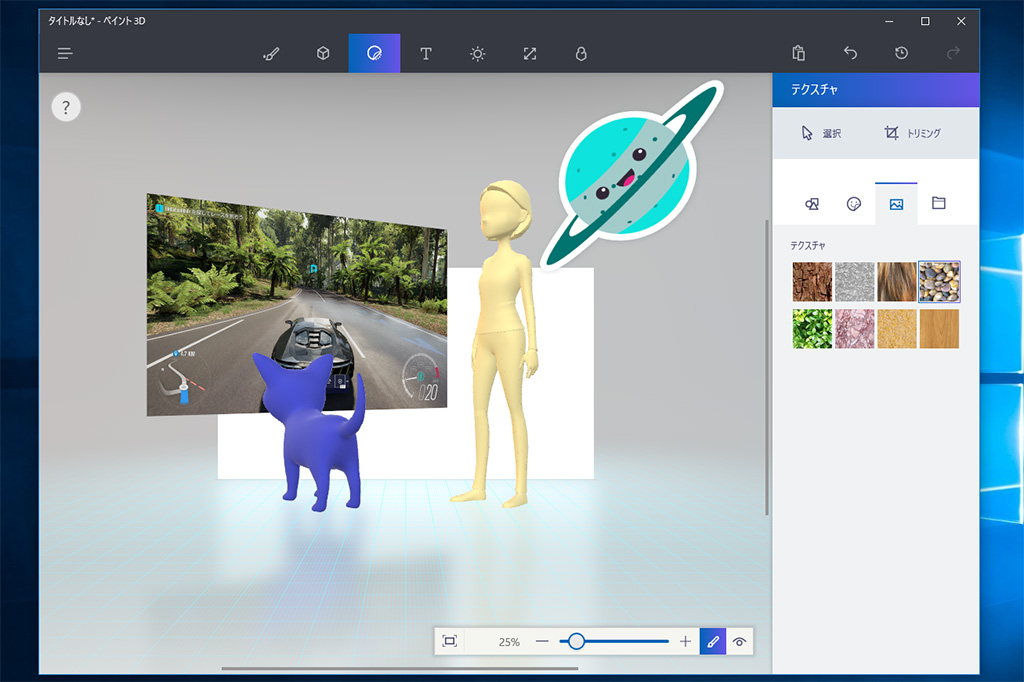
Task: Toggle the pen edit view mode
Action: coord(712,641)
